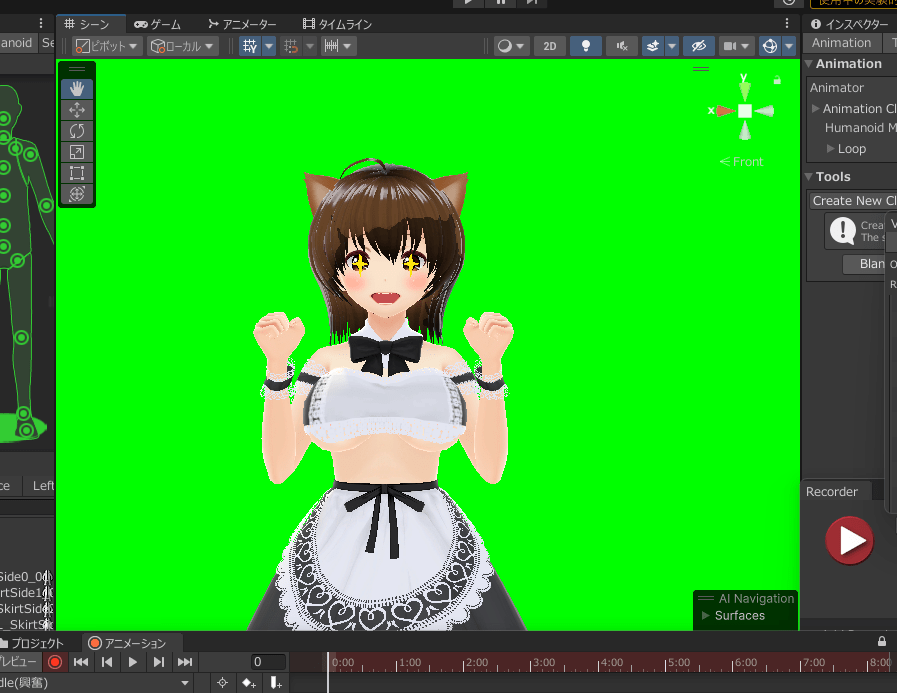This screenshot has width=897, height=693.
Task: Open effects dropdown arrow
Action: [672, 46]
